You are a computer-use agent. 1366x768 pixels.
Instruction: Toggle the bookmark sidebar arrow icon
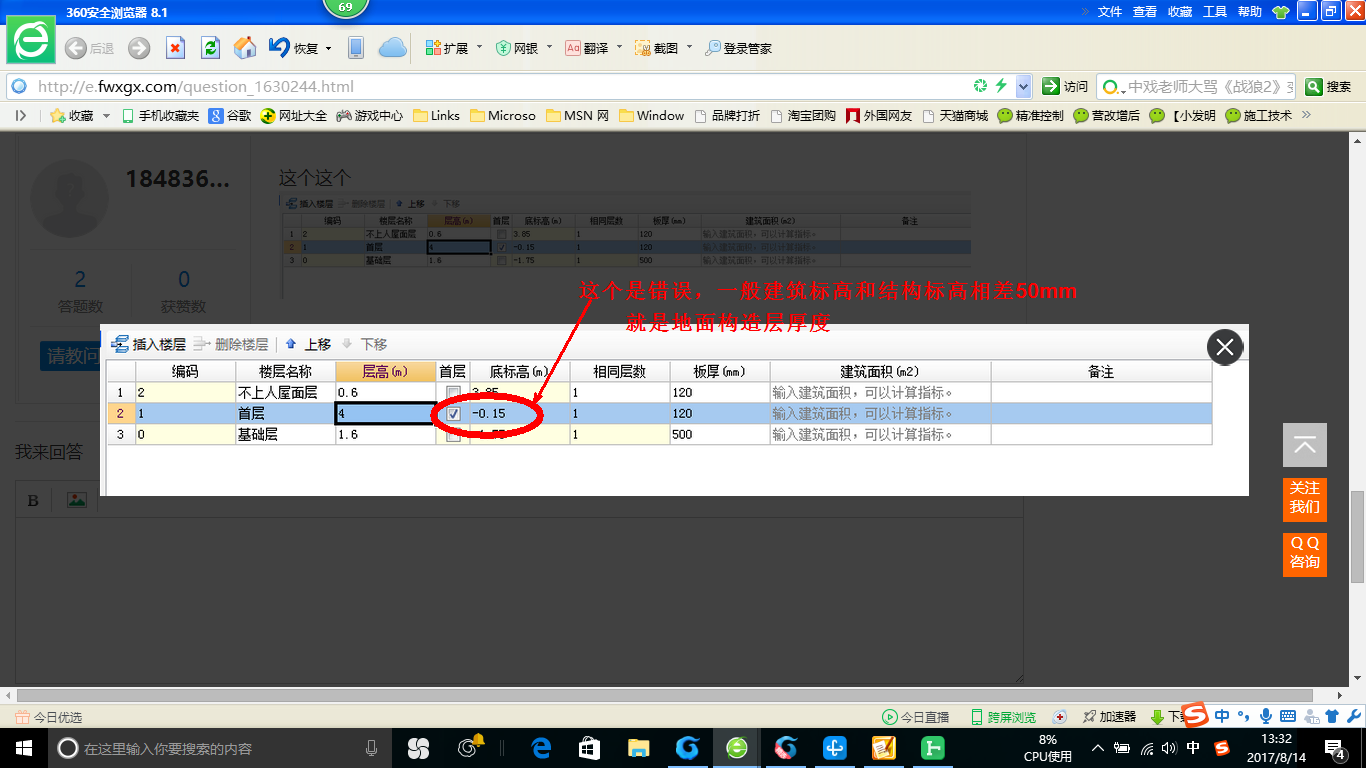click(x=21, y=116)
